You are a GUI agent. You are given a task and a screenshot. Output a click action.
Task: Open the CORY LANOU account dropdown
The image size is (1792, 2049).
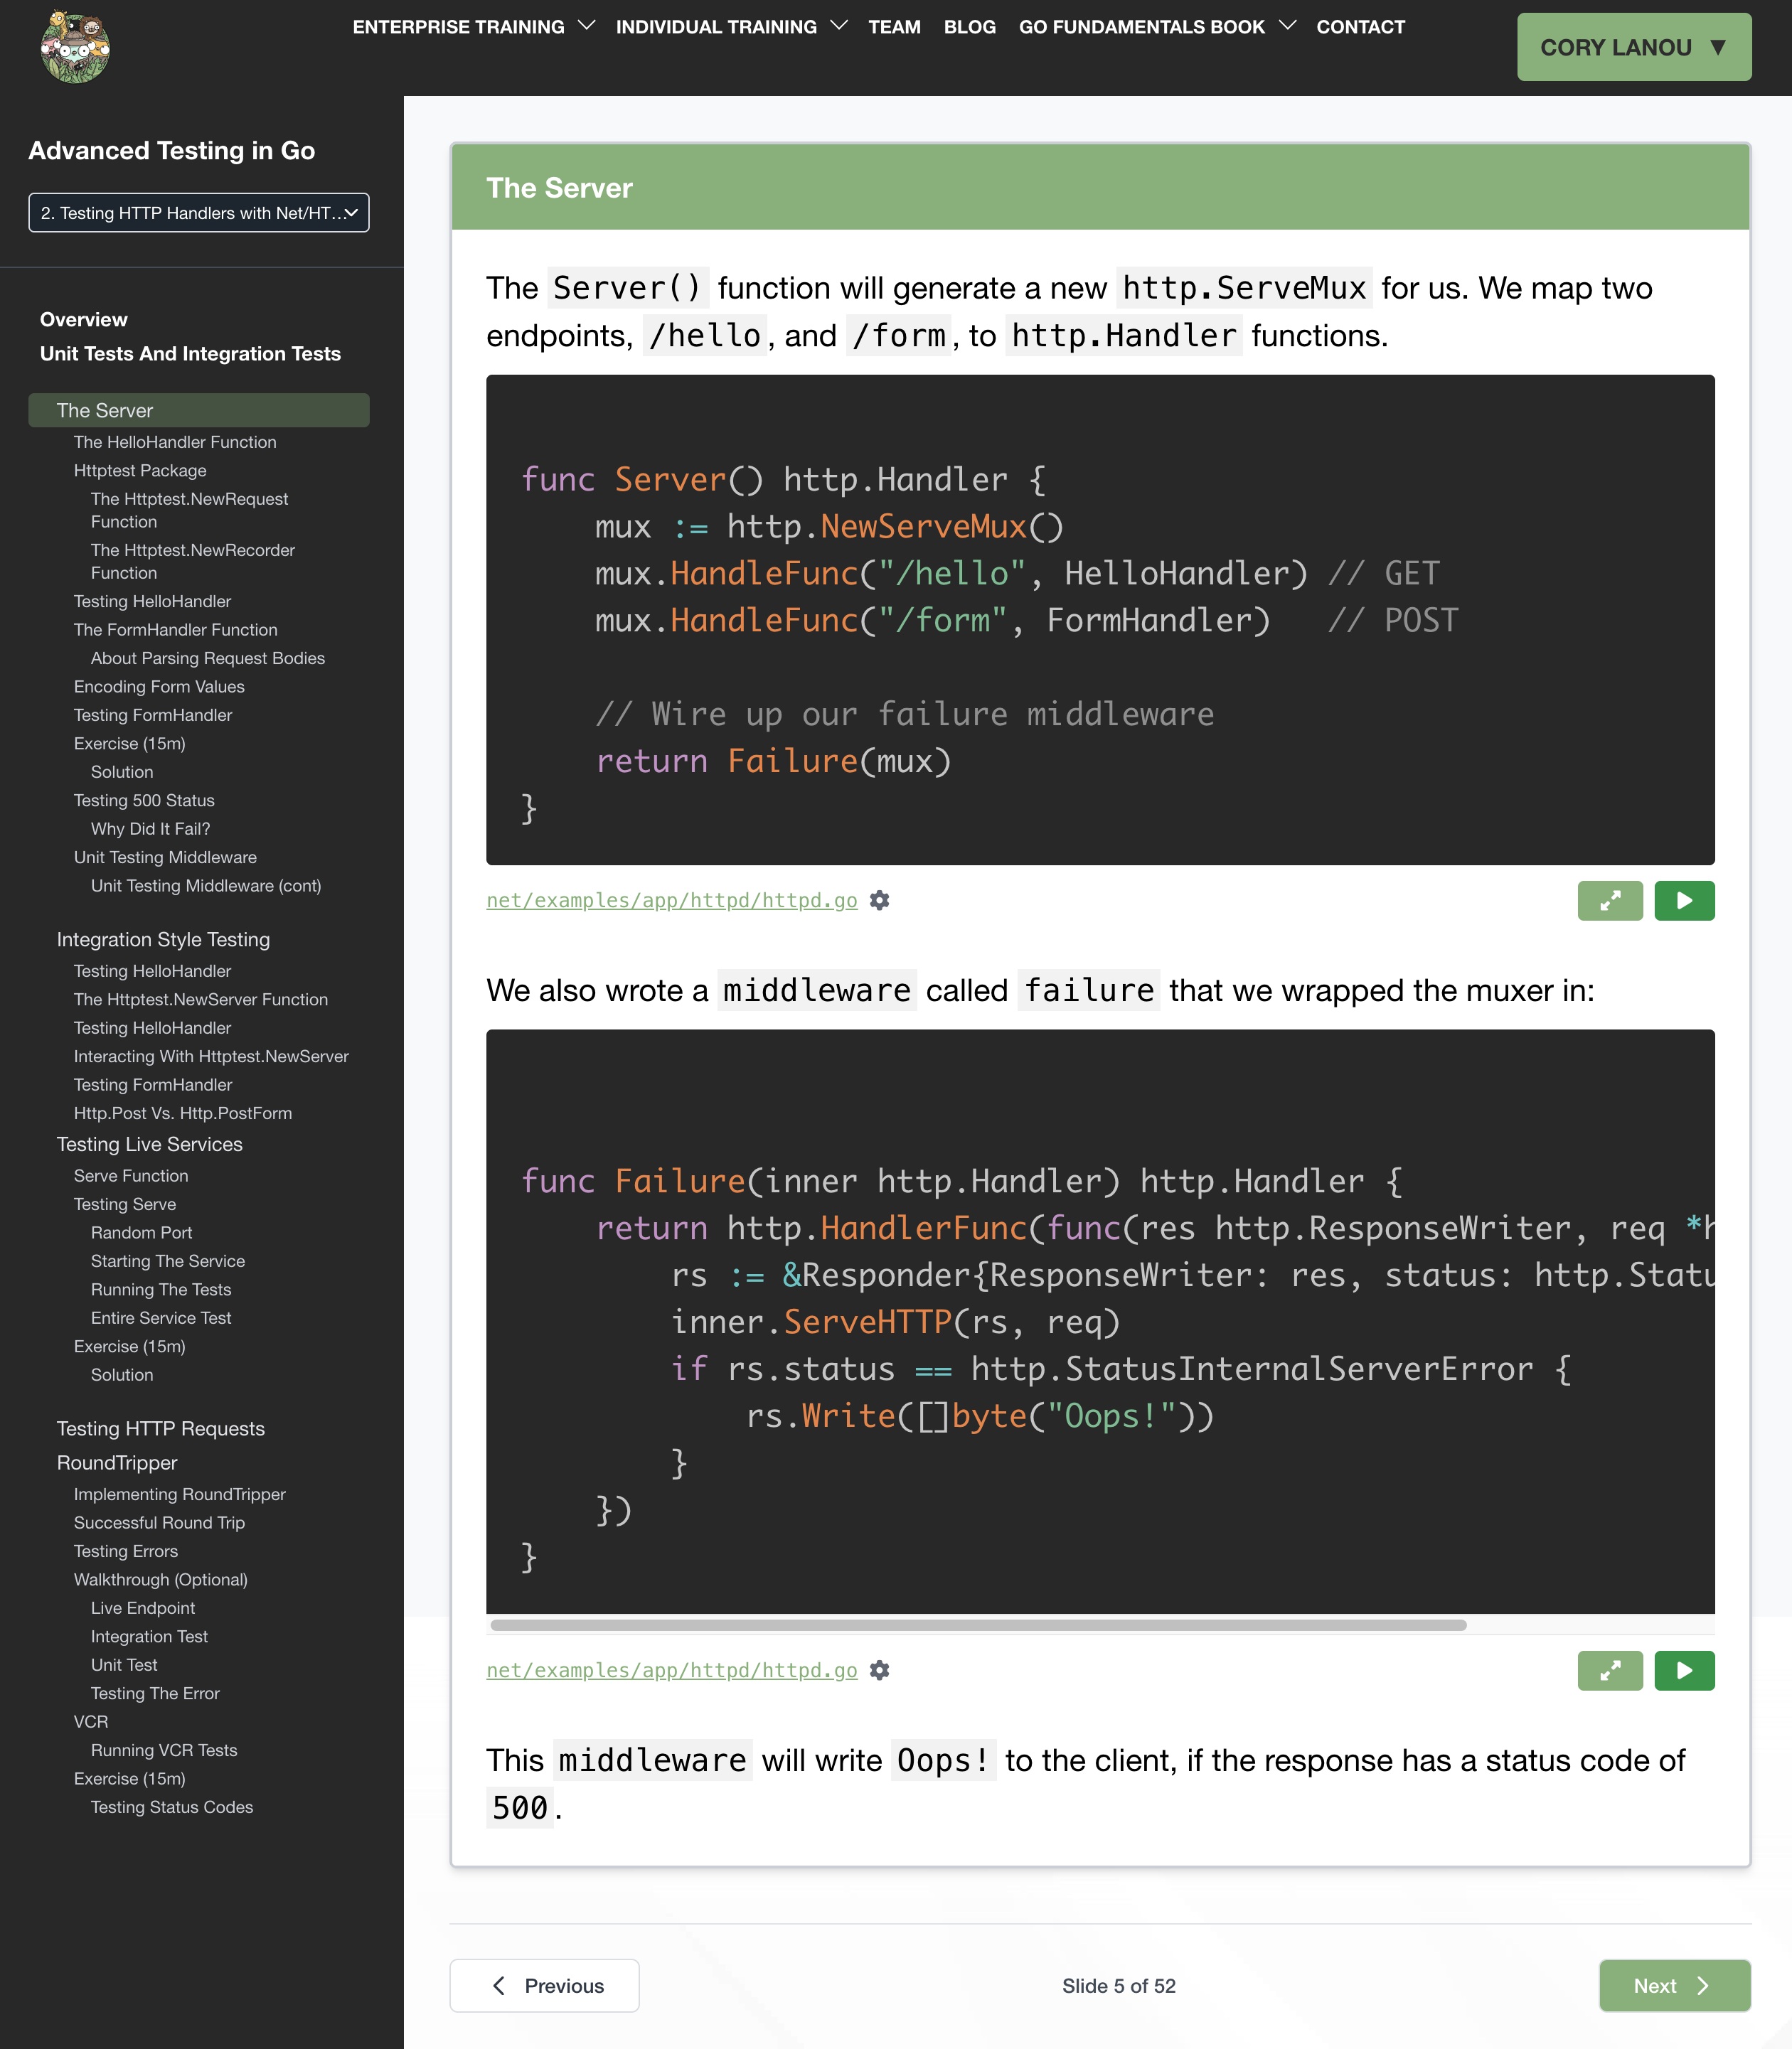pyautogui.click(x=1633, y=46)
